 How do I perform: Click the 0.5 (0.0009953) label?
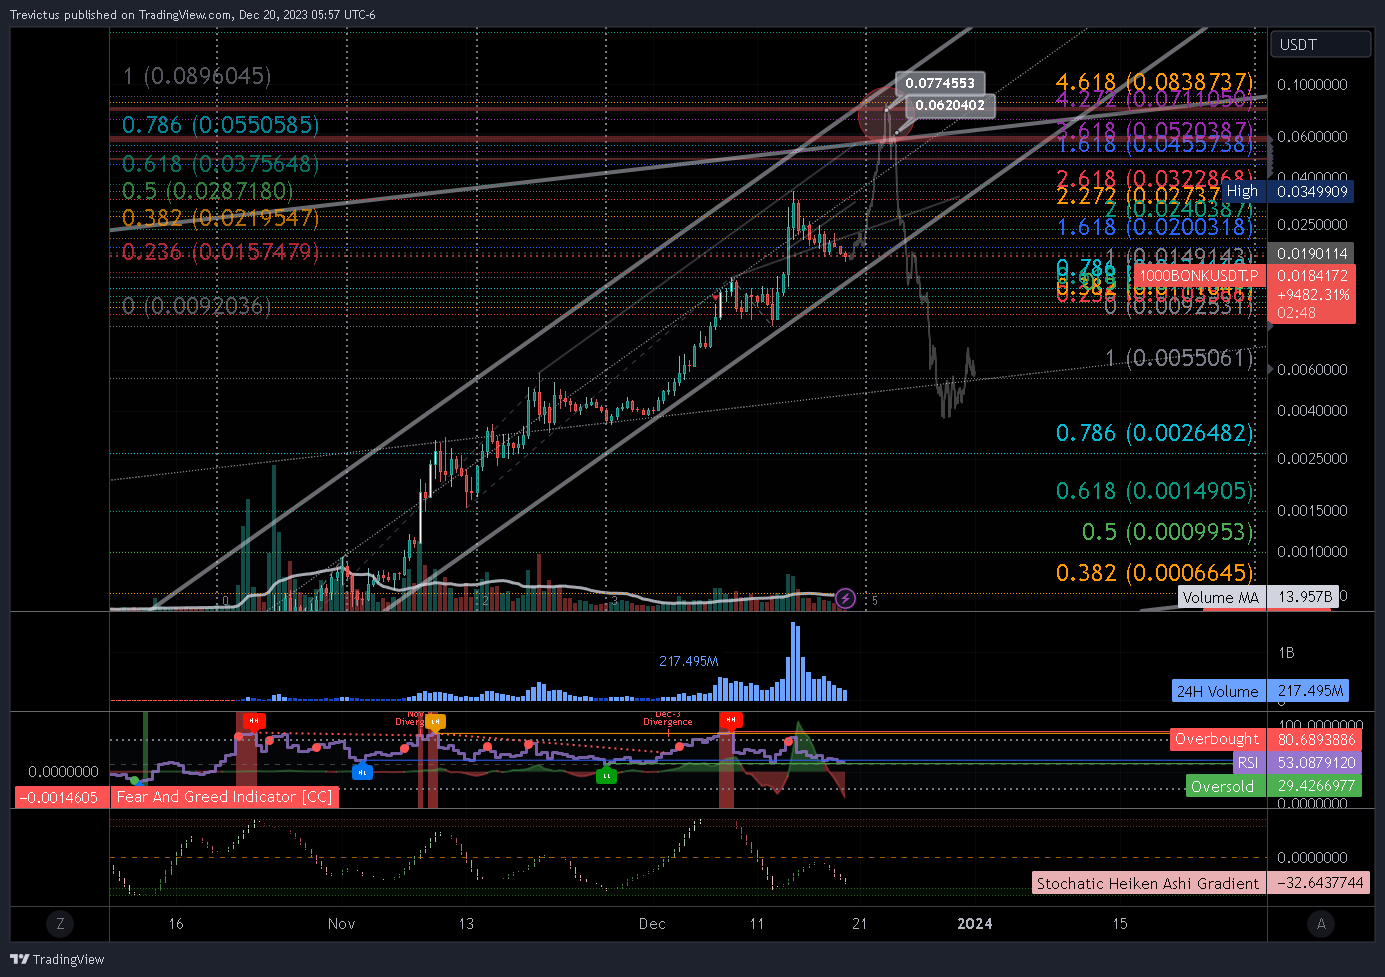click(x=1167, y=532)
